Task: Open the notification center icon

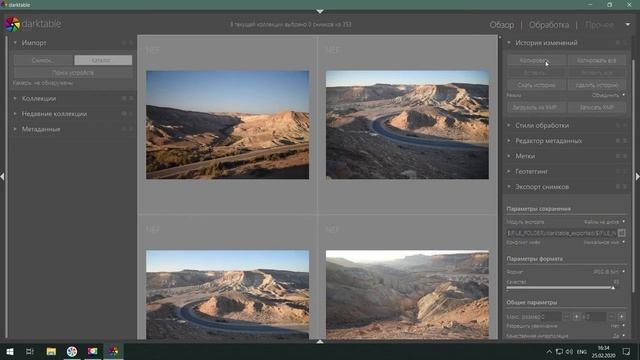Action: click(x=626, y=351)
